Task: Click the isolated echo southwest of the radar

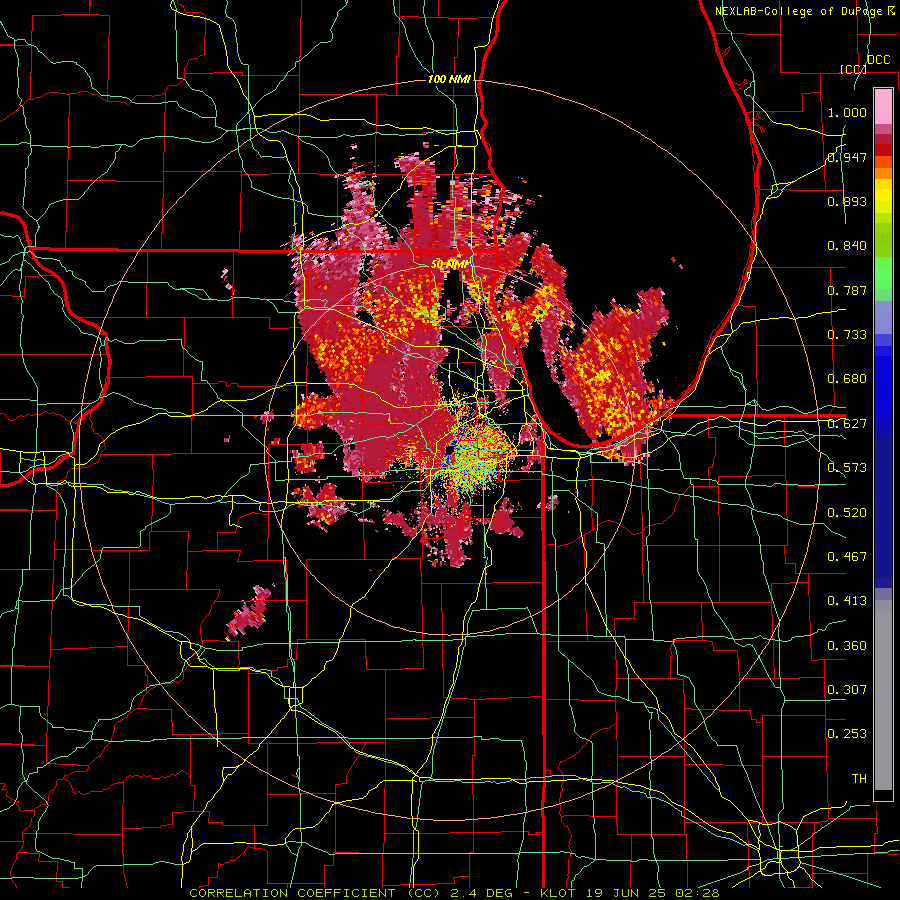Action: [x=249, y=613]
